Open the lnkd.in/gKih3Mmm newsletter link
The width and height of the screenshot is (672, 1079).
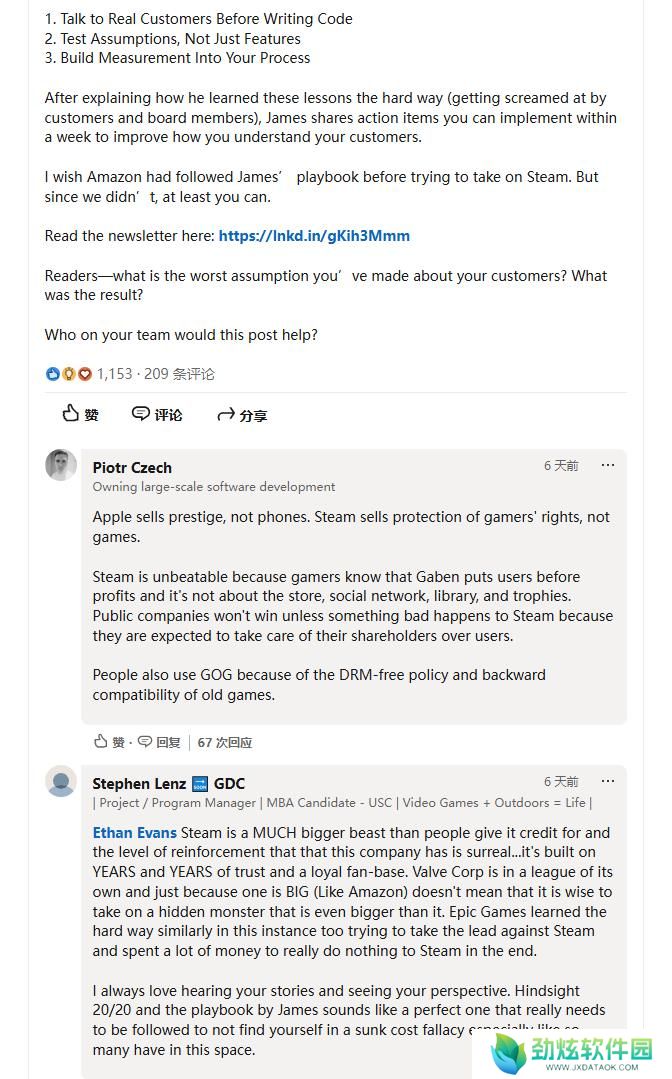coord(314,236)
